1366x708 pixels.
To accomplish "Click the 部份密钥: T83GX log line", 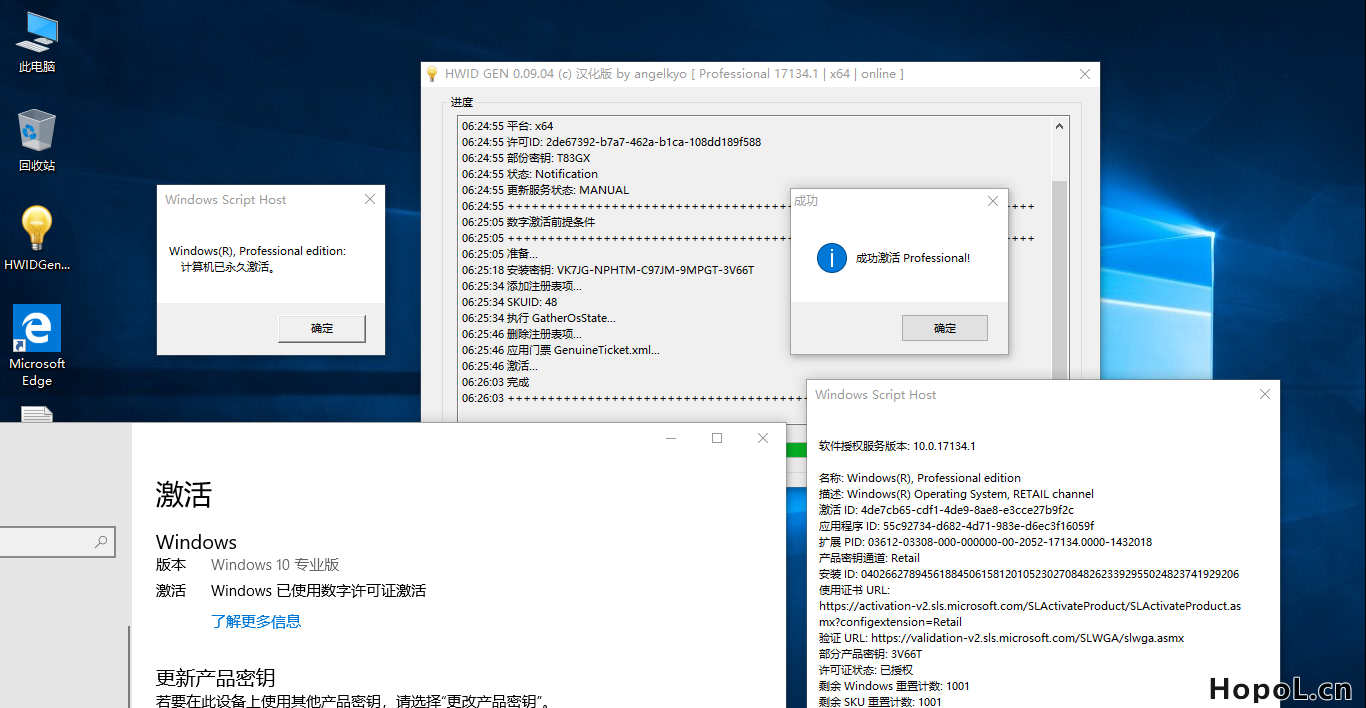I will [526, 158].
